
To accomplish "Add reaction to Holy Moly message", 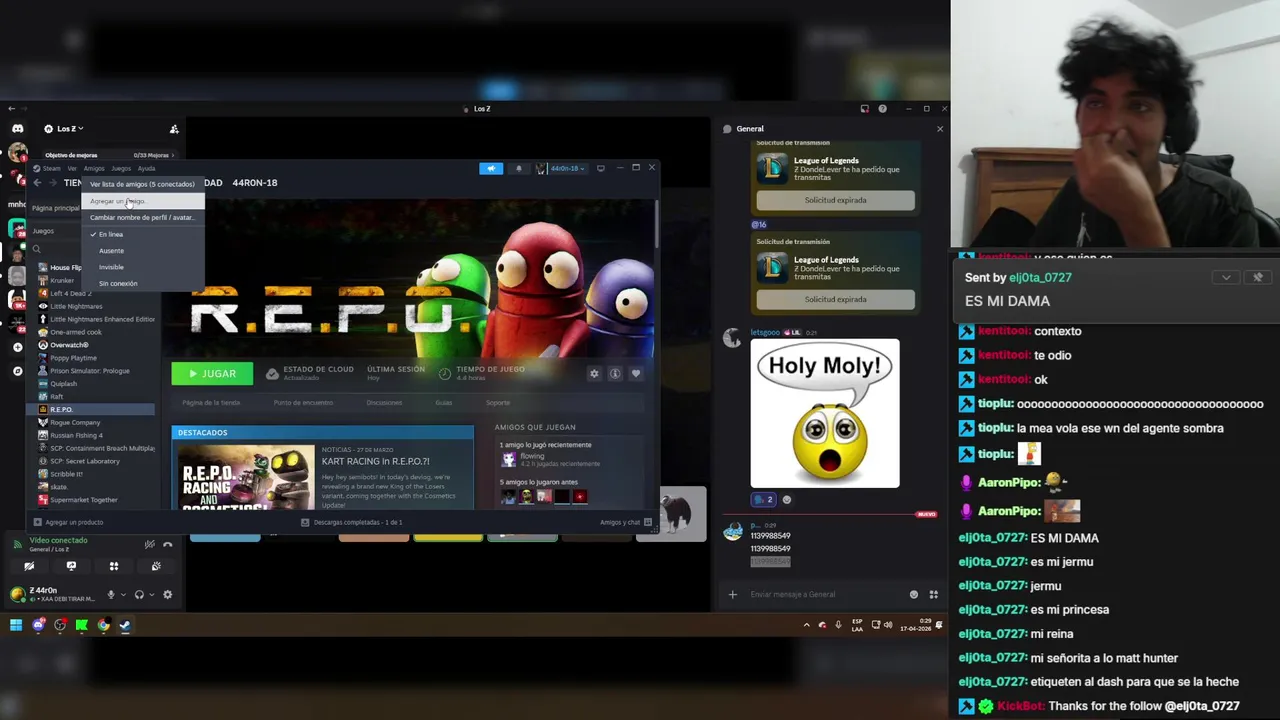I will coord(787,500).
